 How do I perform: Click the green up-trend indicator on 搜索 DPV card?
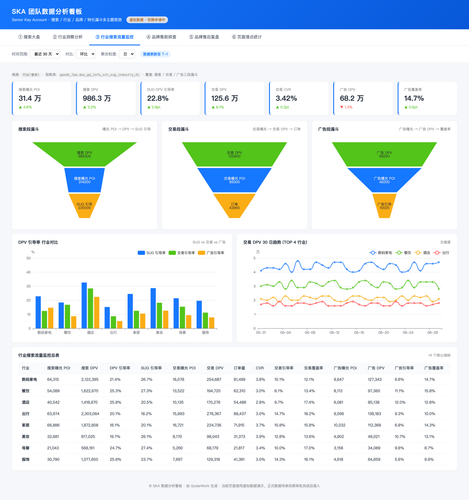(x=89, y=107)
